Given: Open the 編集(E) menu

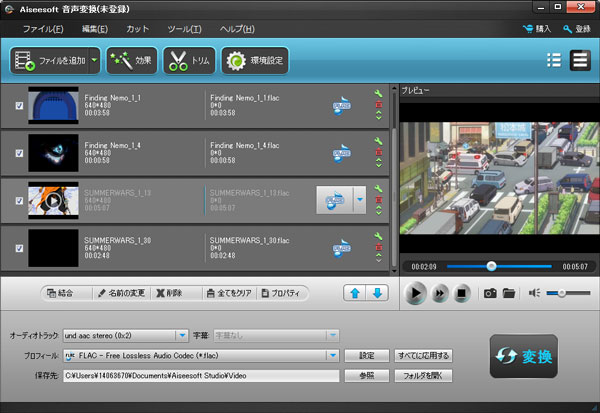Looking at the screenshot, I should [x=95, y=29].
